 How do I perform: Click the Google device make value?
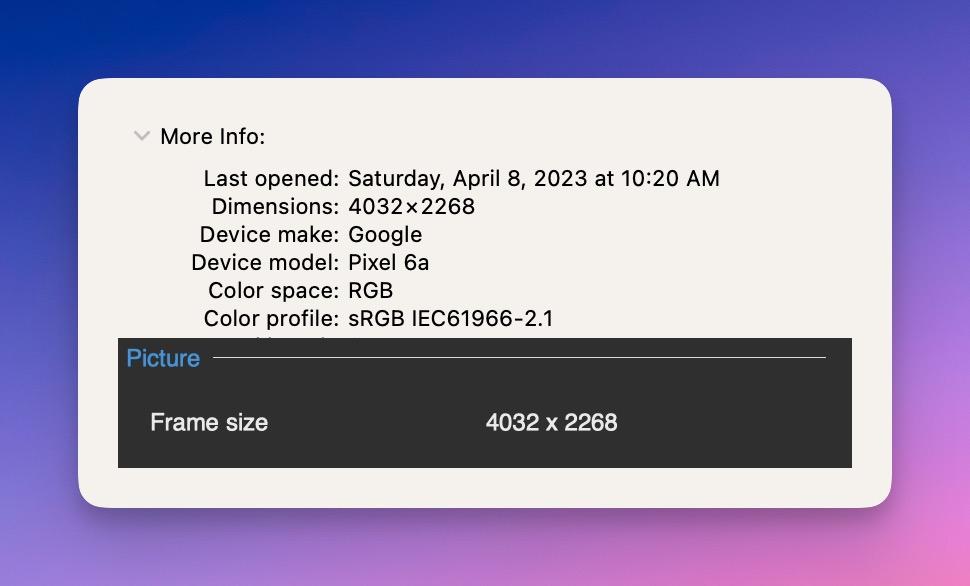(x=385, y=235)
